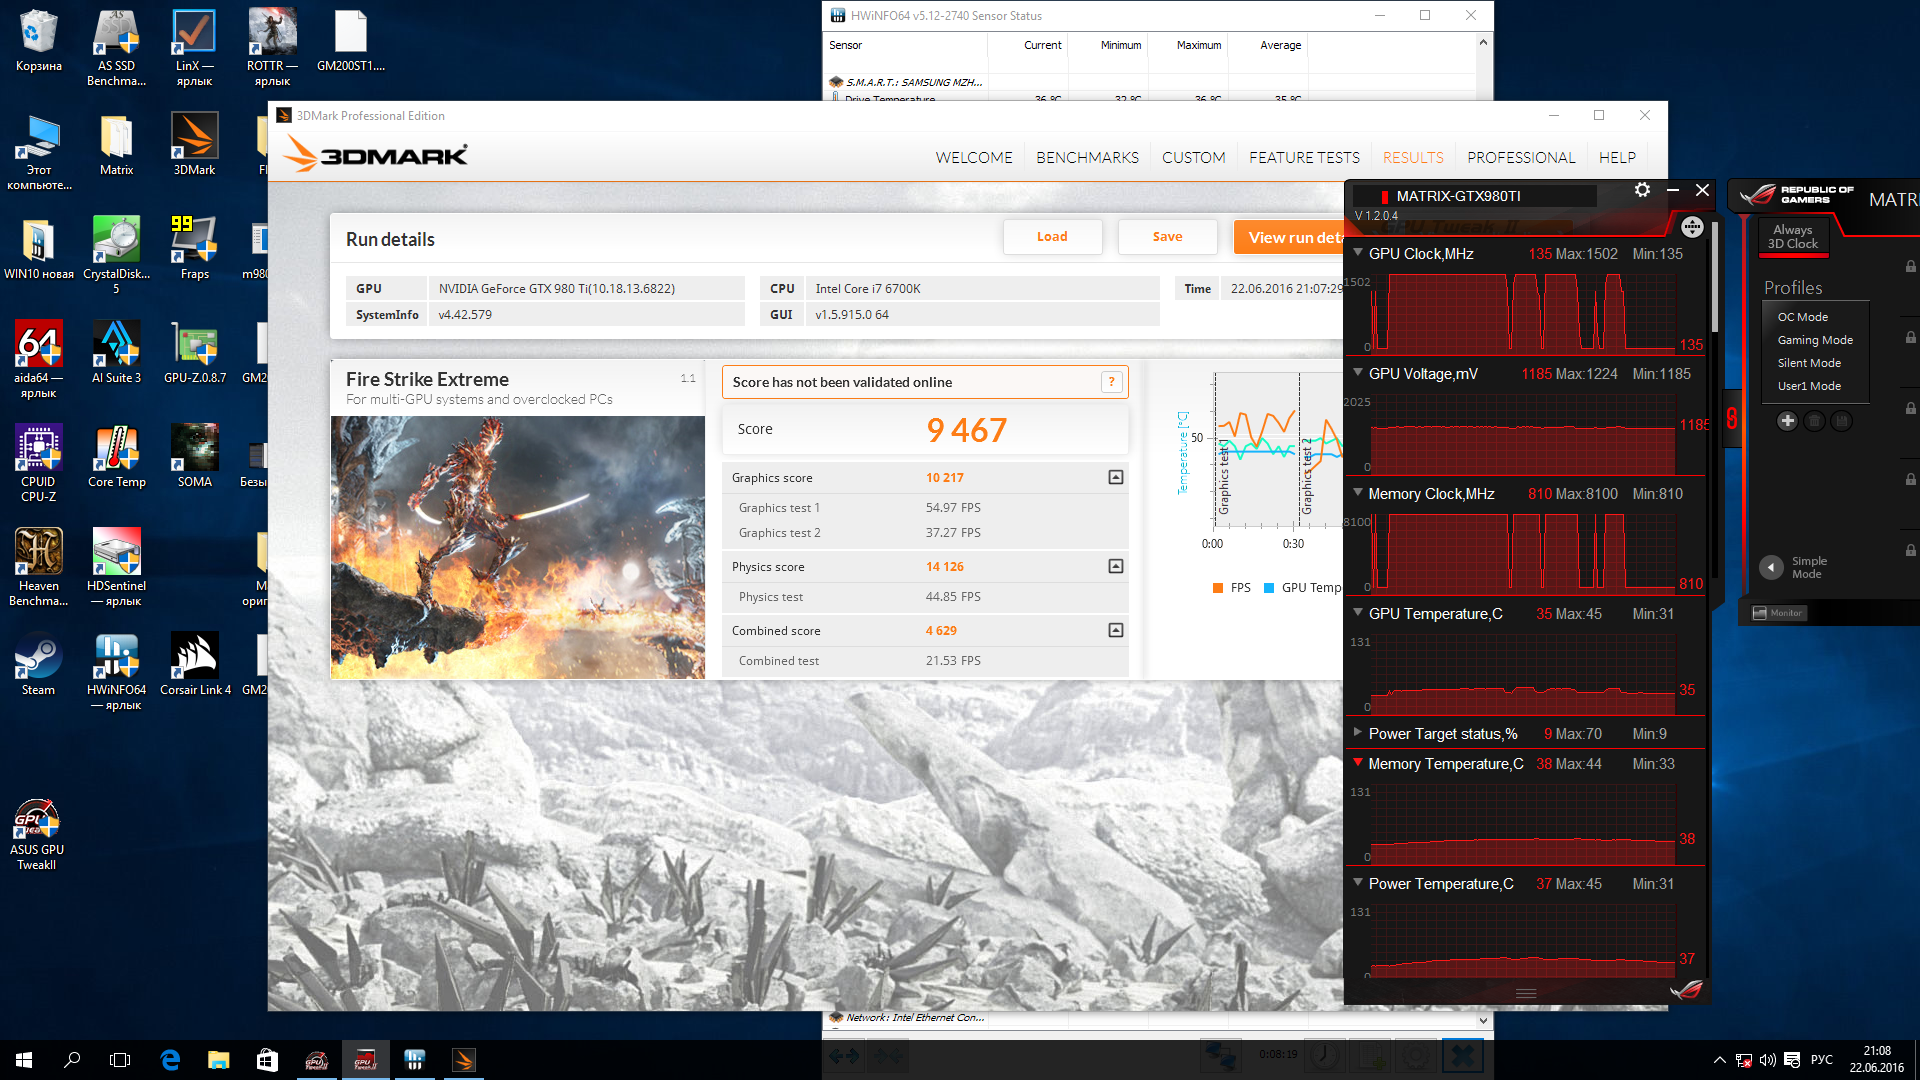Open the help question mark for validation

pyautogui.click(x=1111, y=382)
